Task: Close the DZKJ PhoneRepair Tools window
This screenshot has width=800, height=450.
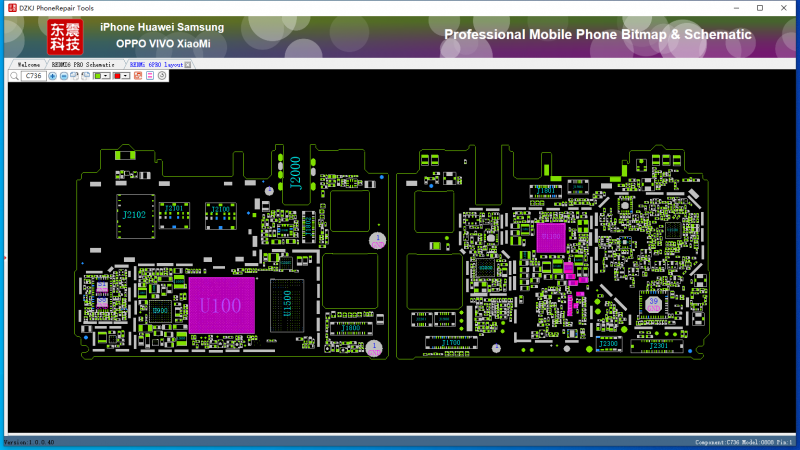Action: [784, 8]
